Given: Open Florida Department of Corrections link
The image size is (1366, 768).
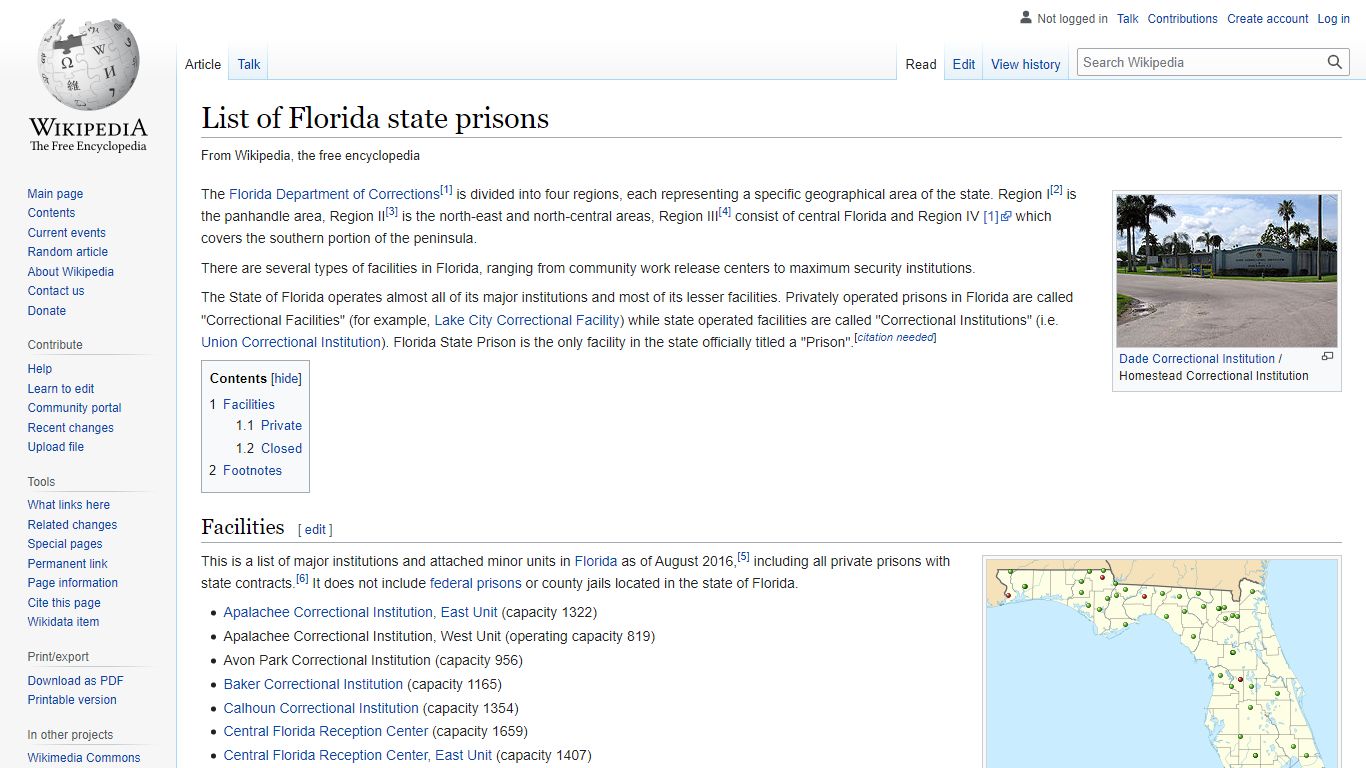Looking at the screenshot, I should coord(334,194).
